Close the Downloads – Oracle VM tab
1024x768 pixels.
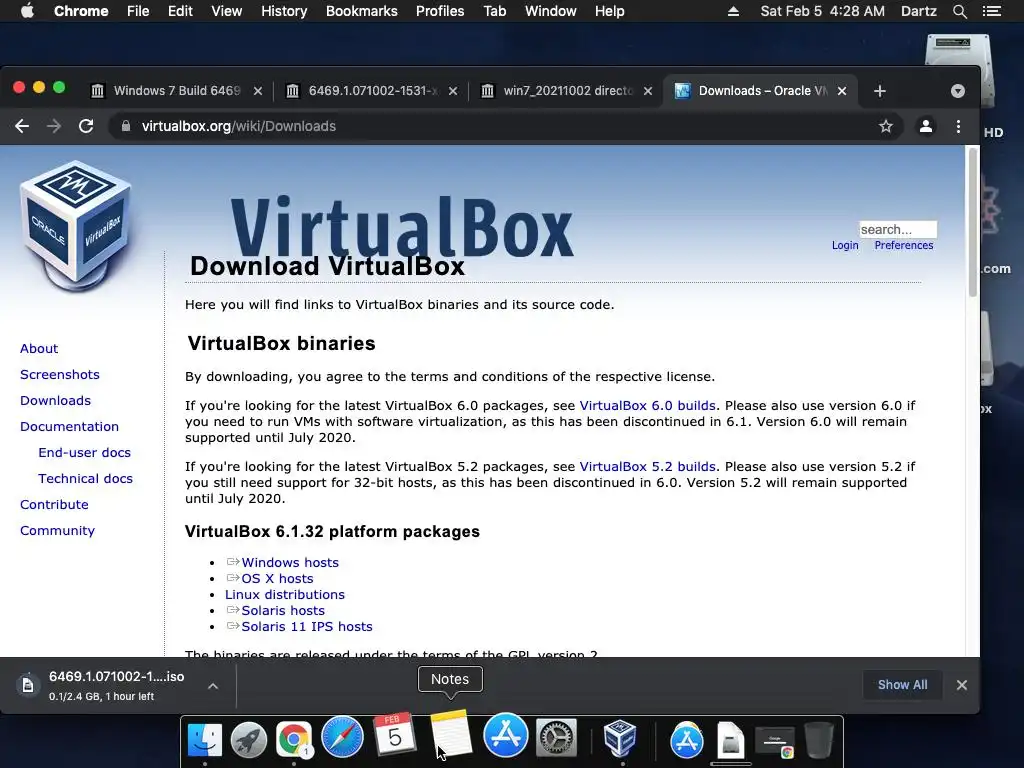point(842,91)
